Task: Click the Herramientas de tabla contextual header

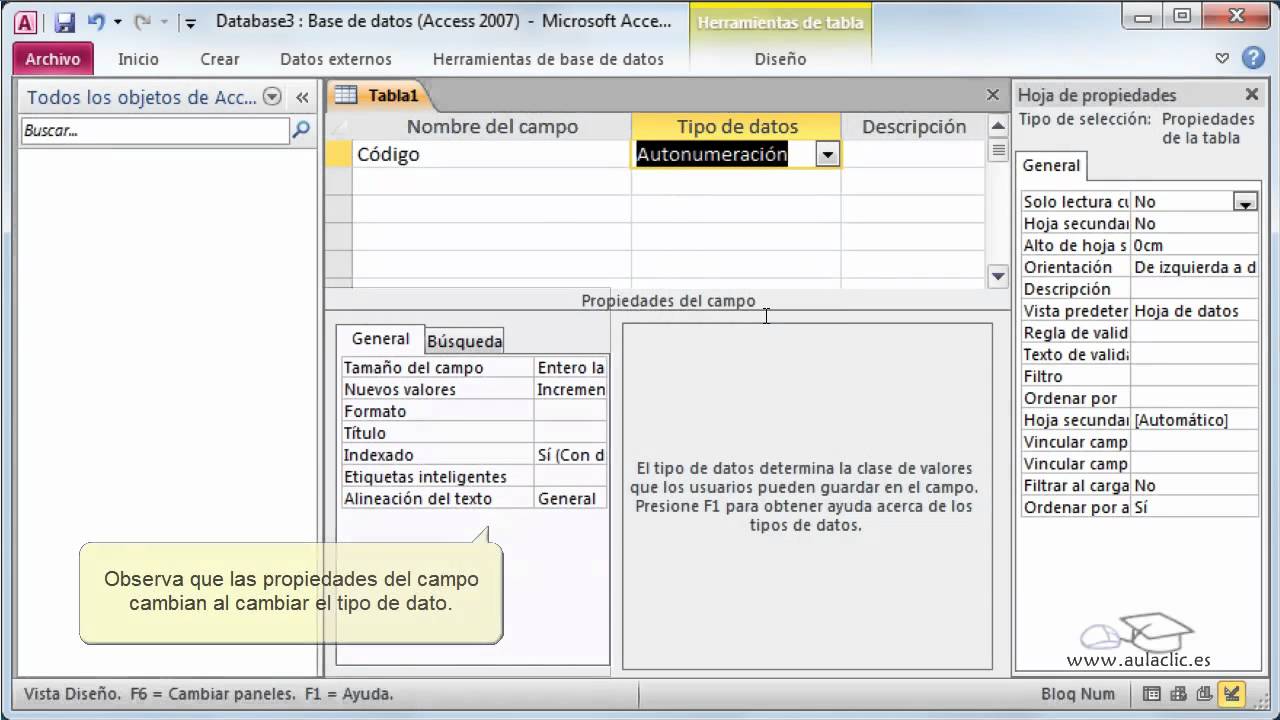Action: pos(780,22)
